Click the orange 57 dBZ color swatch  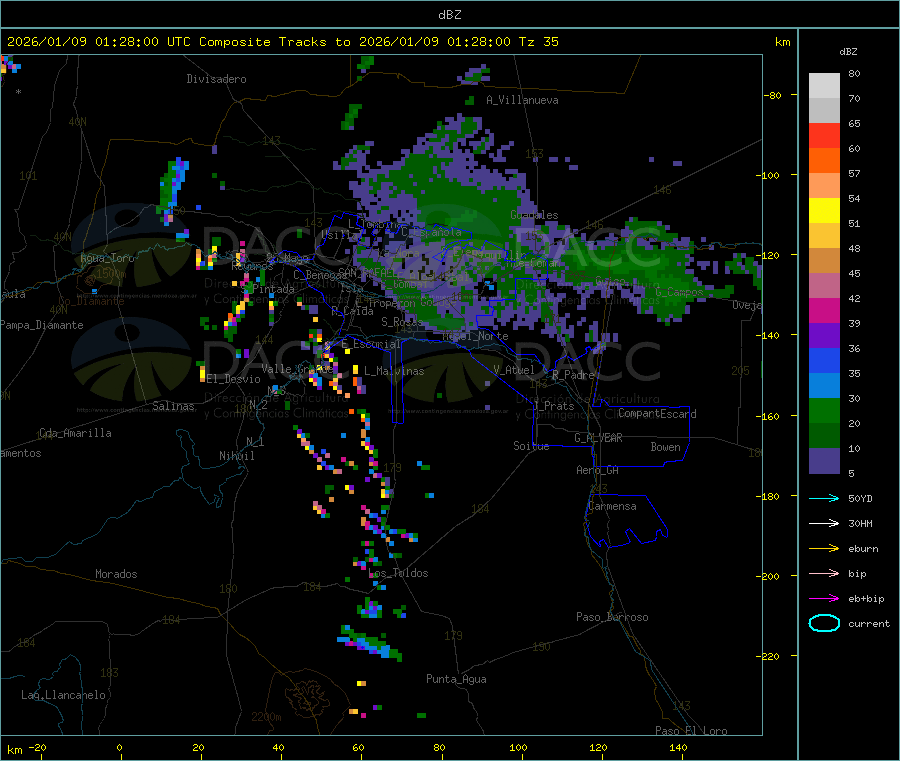(824, 161)
